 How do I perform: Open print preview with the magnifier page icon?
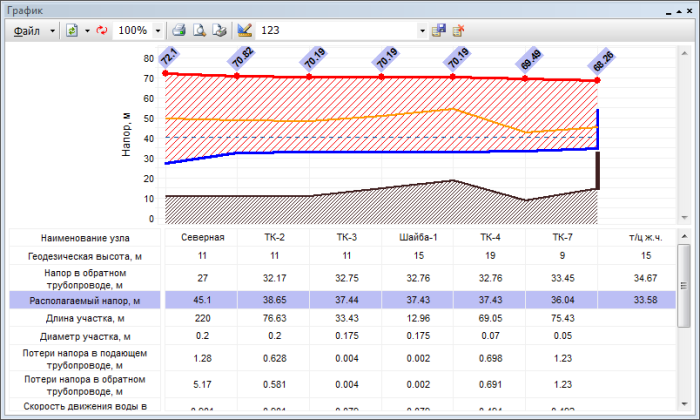pyautogui.click(x=199, y=31)
